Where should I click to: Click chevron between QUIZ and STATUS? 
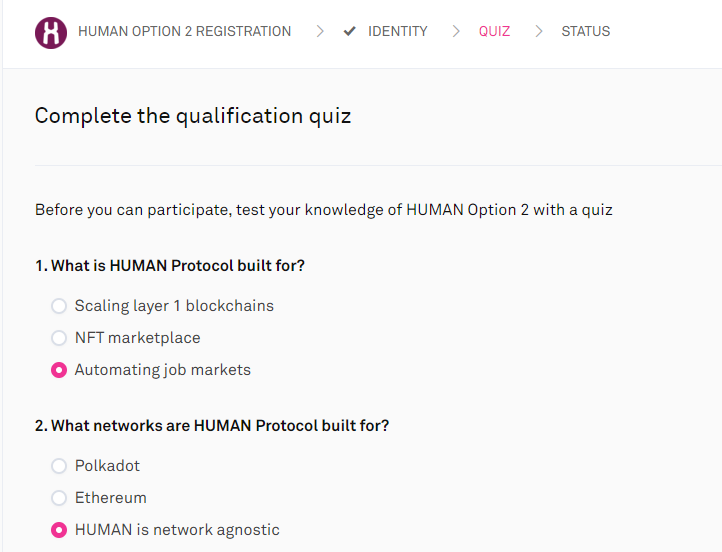538,31
